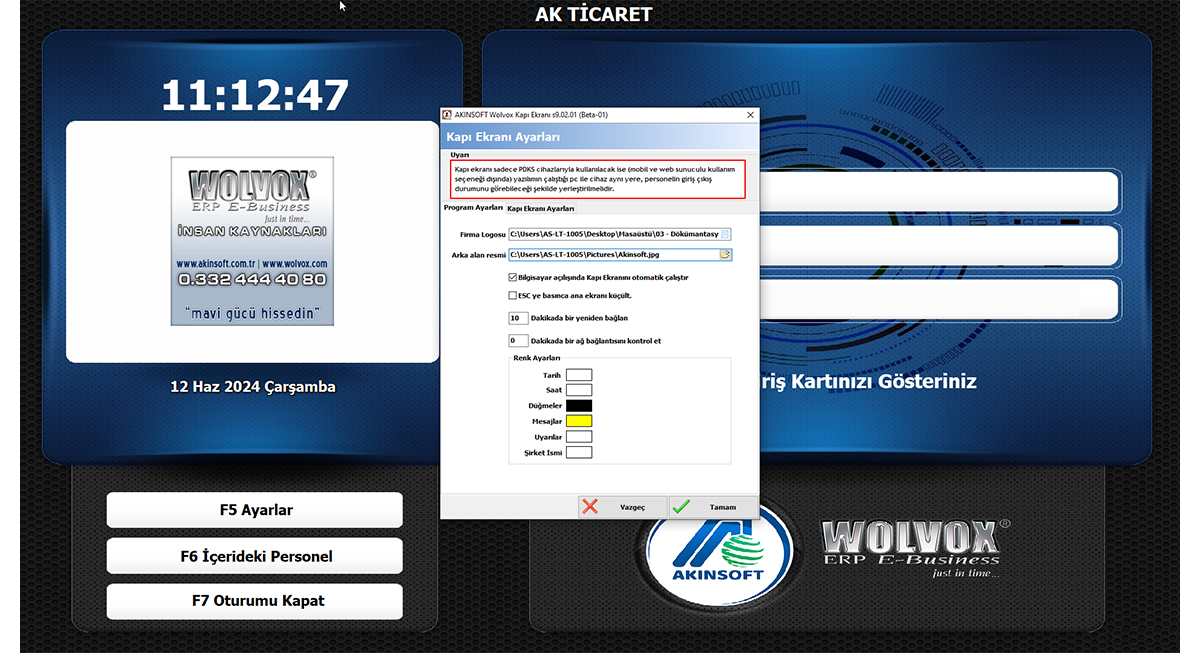Click the browse icon for Firma Logosu
The image size is (1200, 653).
click(x=726, y=234)
